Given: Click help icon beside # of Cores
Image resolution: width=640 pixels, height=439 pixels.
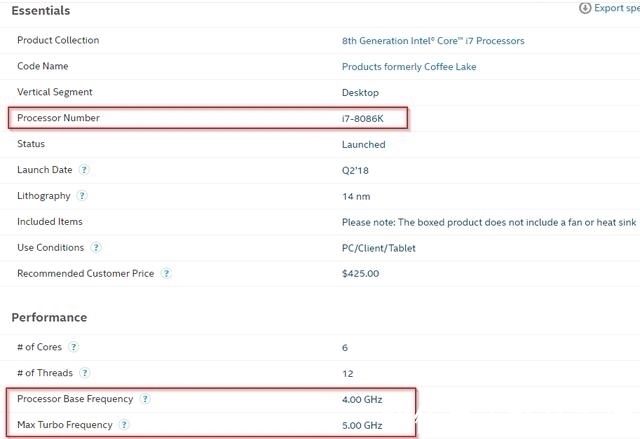Looking at the screenshot, I should [74, 347].
